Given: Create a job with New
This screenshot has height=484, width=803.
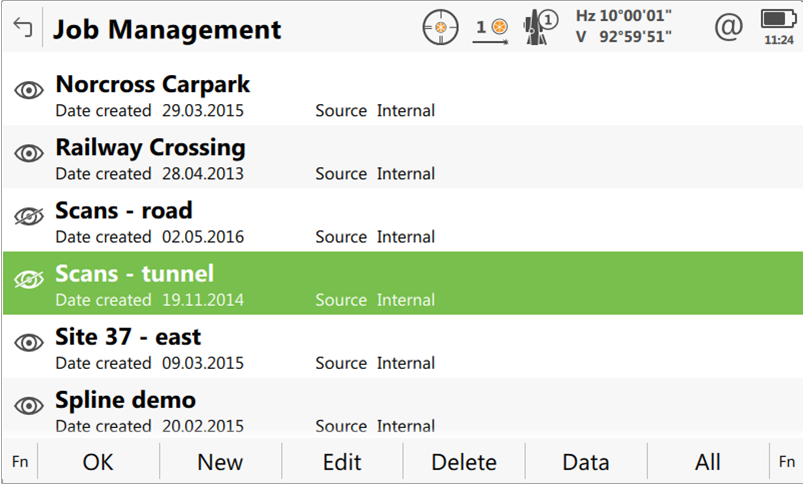Looking at the screenshot, I should pyautogui.click(x=220, y=462).
